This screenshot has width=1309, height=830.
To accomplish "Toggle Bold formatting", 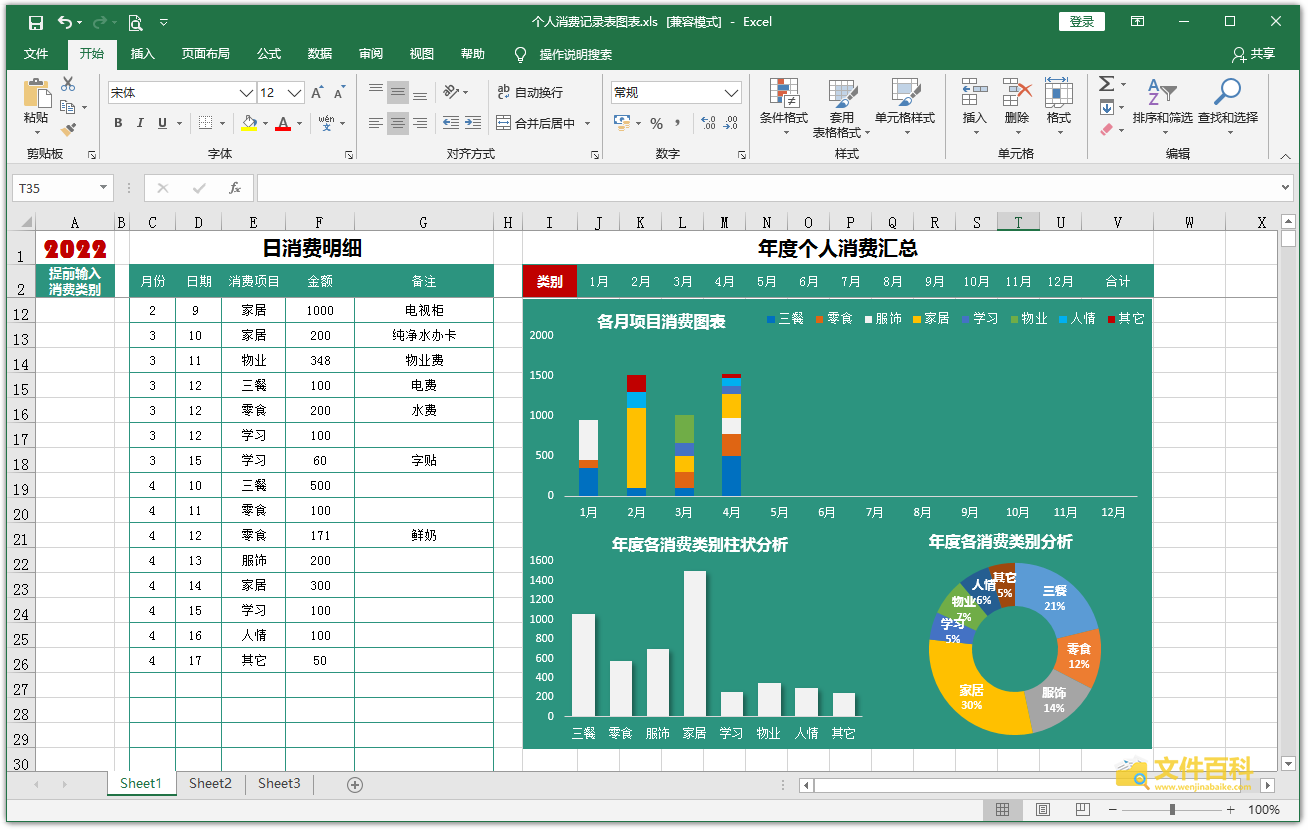I will point(118,123).
